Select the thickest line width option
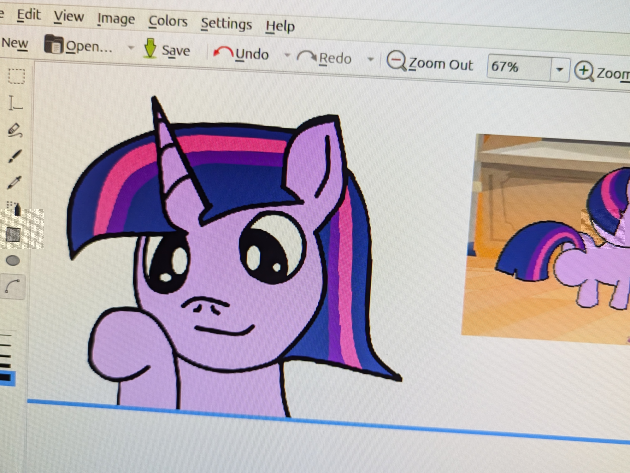The height and width of the screenshot is (473, 630). [6, 378]
